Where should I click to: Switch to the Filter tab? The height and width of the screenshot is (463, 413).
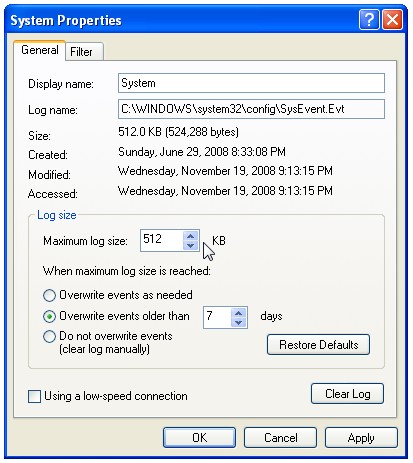coord(84,52)
